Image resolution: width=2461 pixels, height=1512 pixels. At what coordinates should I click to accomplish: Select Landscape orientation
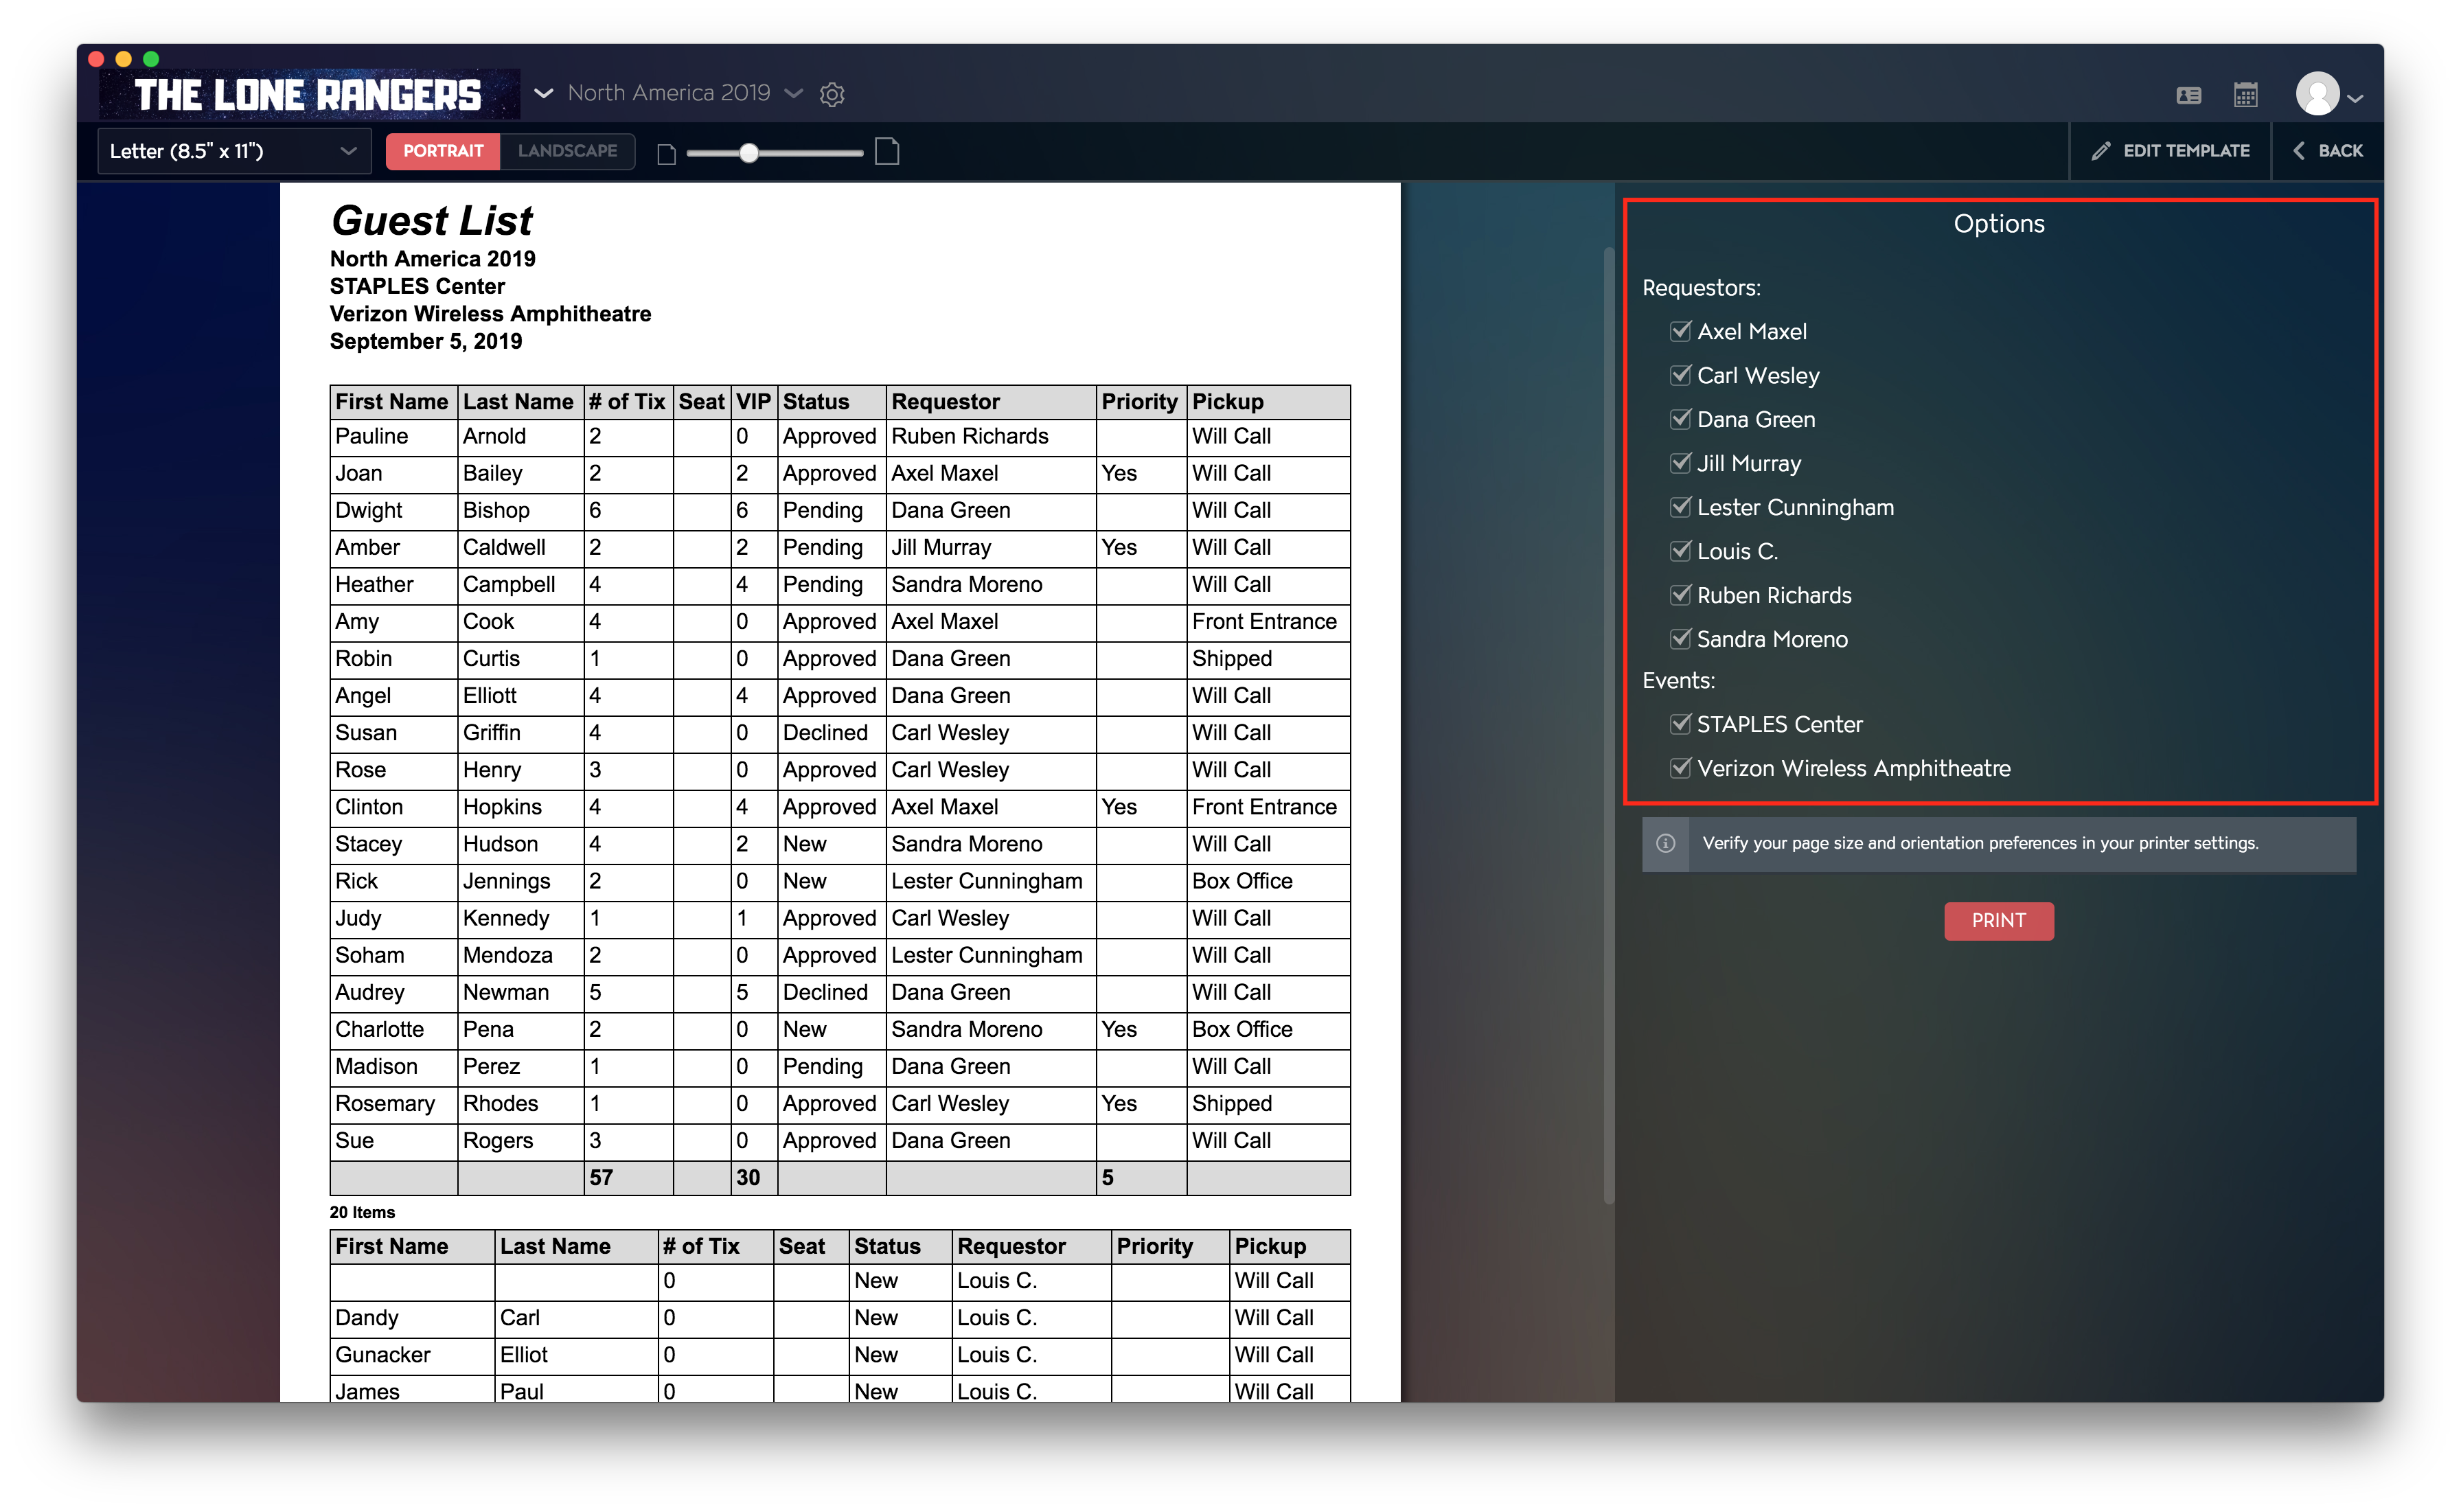click(567, 151)
